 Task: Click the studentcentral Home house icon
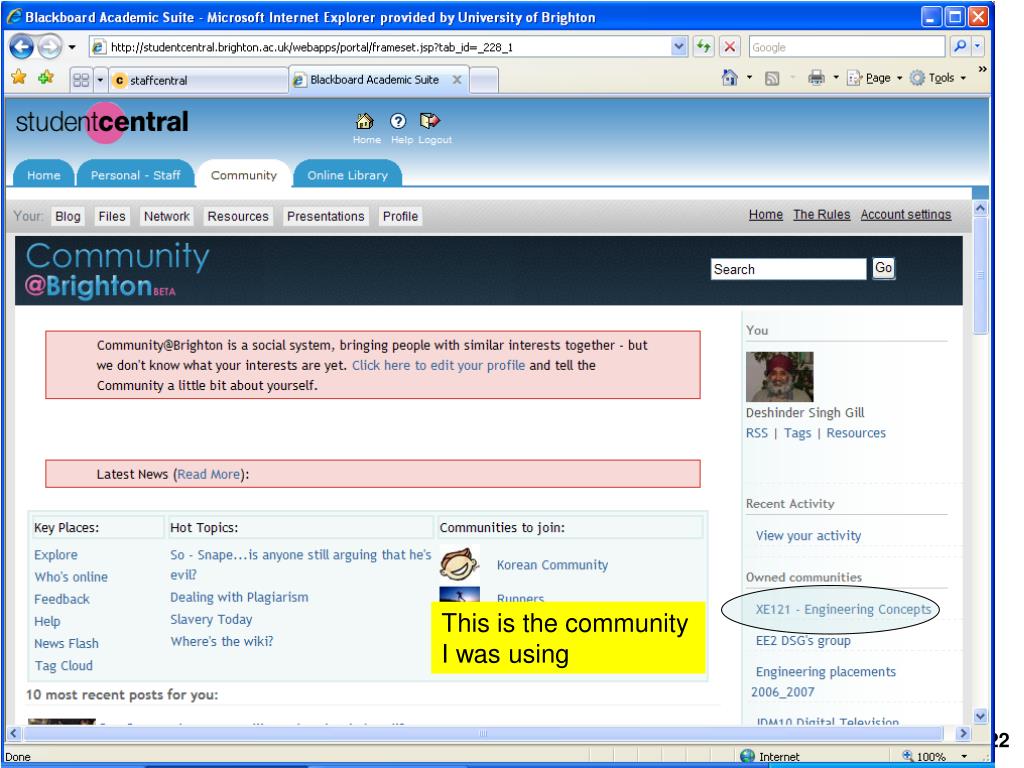[x=364, y=121]
